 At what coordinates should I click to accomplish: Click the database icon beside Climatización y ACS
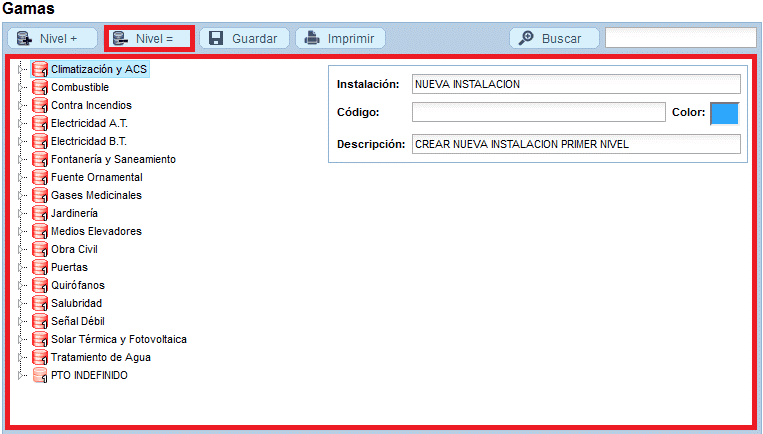tap(40, 70)
